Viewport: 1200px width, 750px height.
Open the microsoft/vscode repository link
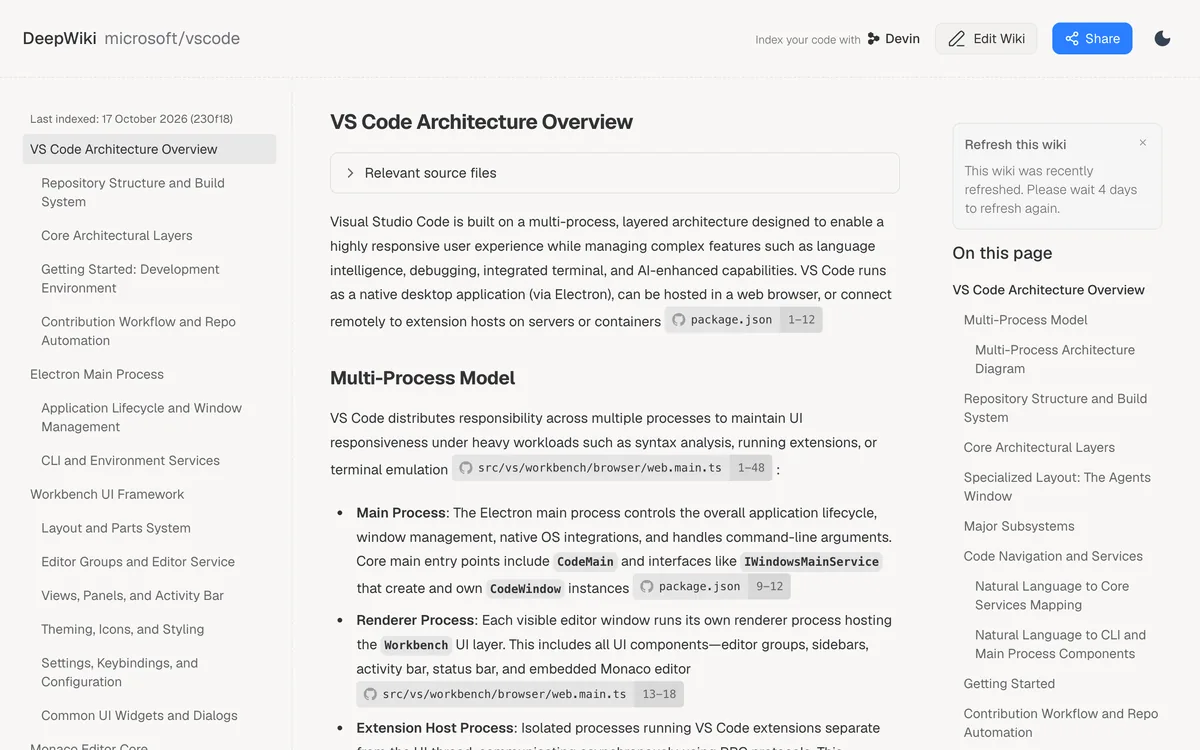click(172, 39)
